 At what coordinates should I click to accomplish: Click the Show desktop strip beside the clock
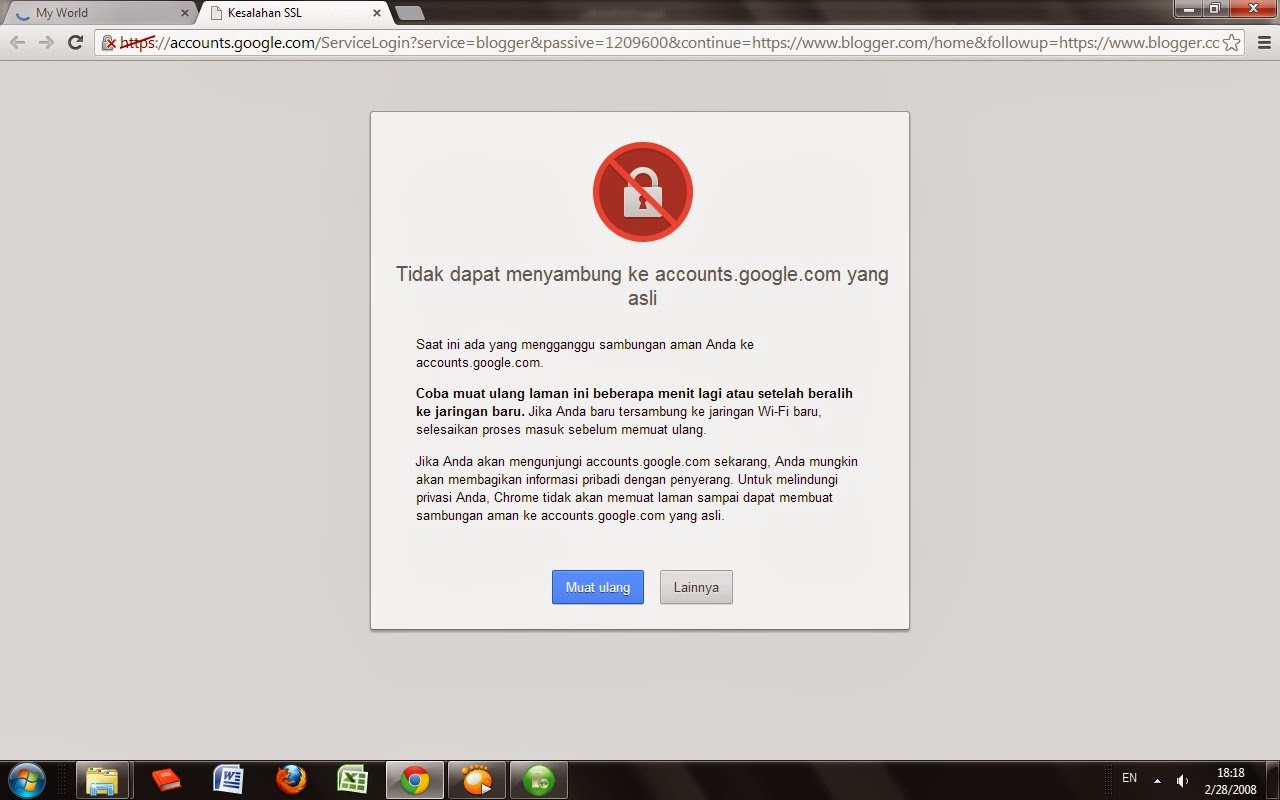(x=1272, y=780)
